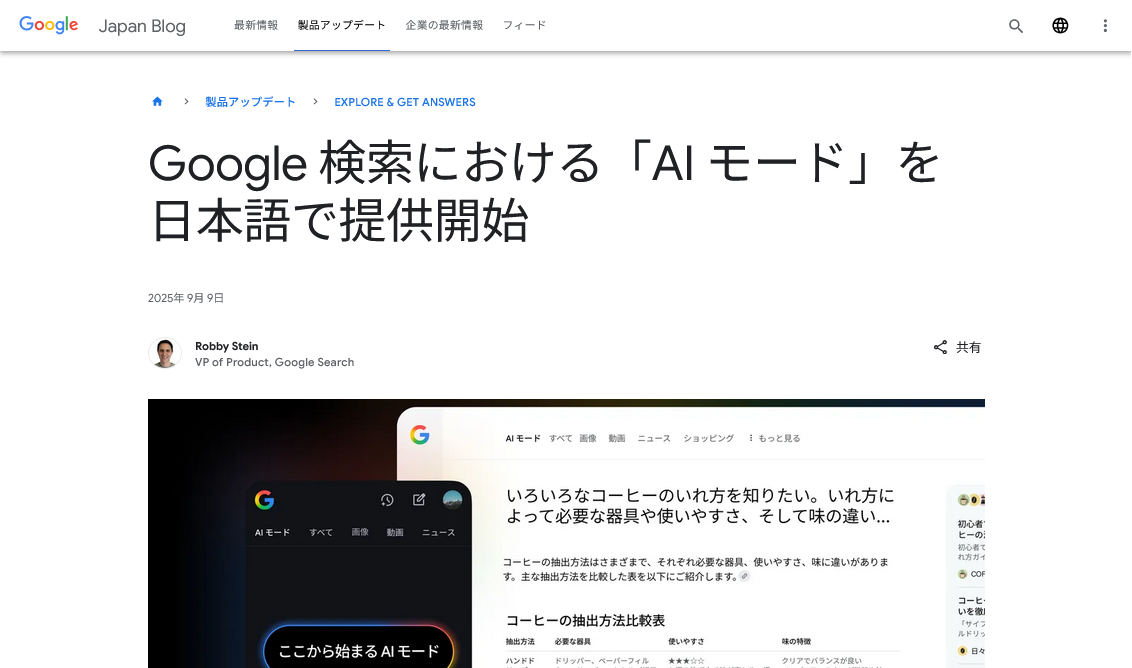Open the 企業の最新情報 nav item
The height and width of the screenshot is (668, 1132).
click(x=444, y=25)
